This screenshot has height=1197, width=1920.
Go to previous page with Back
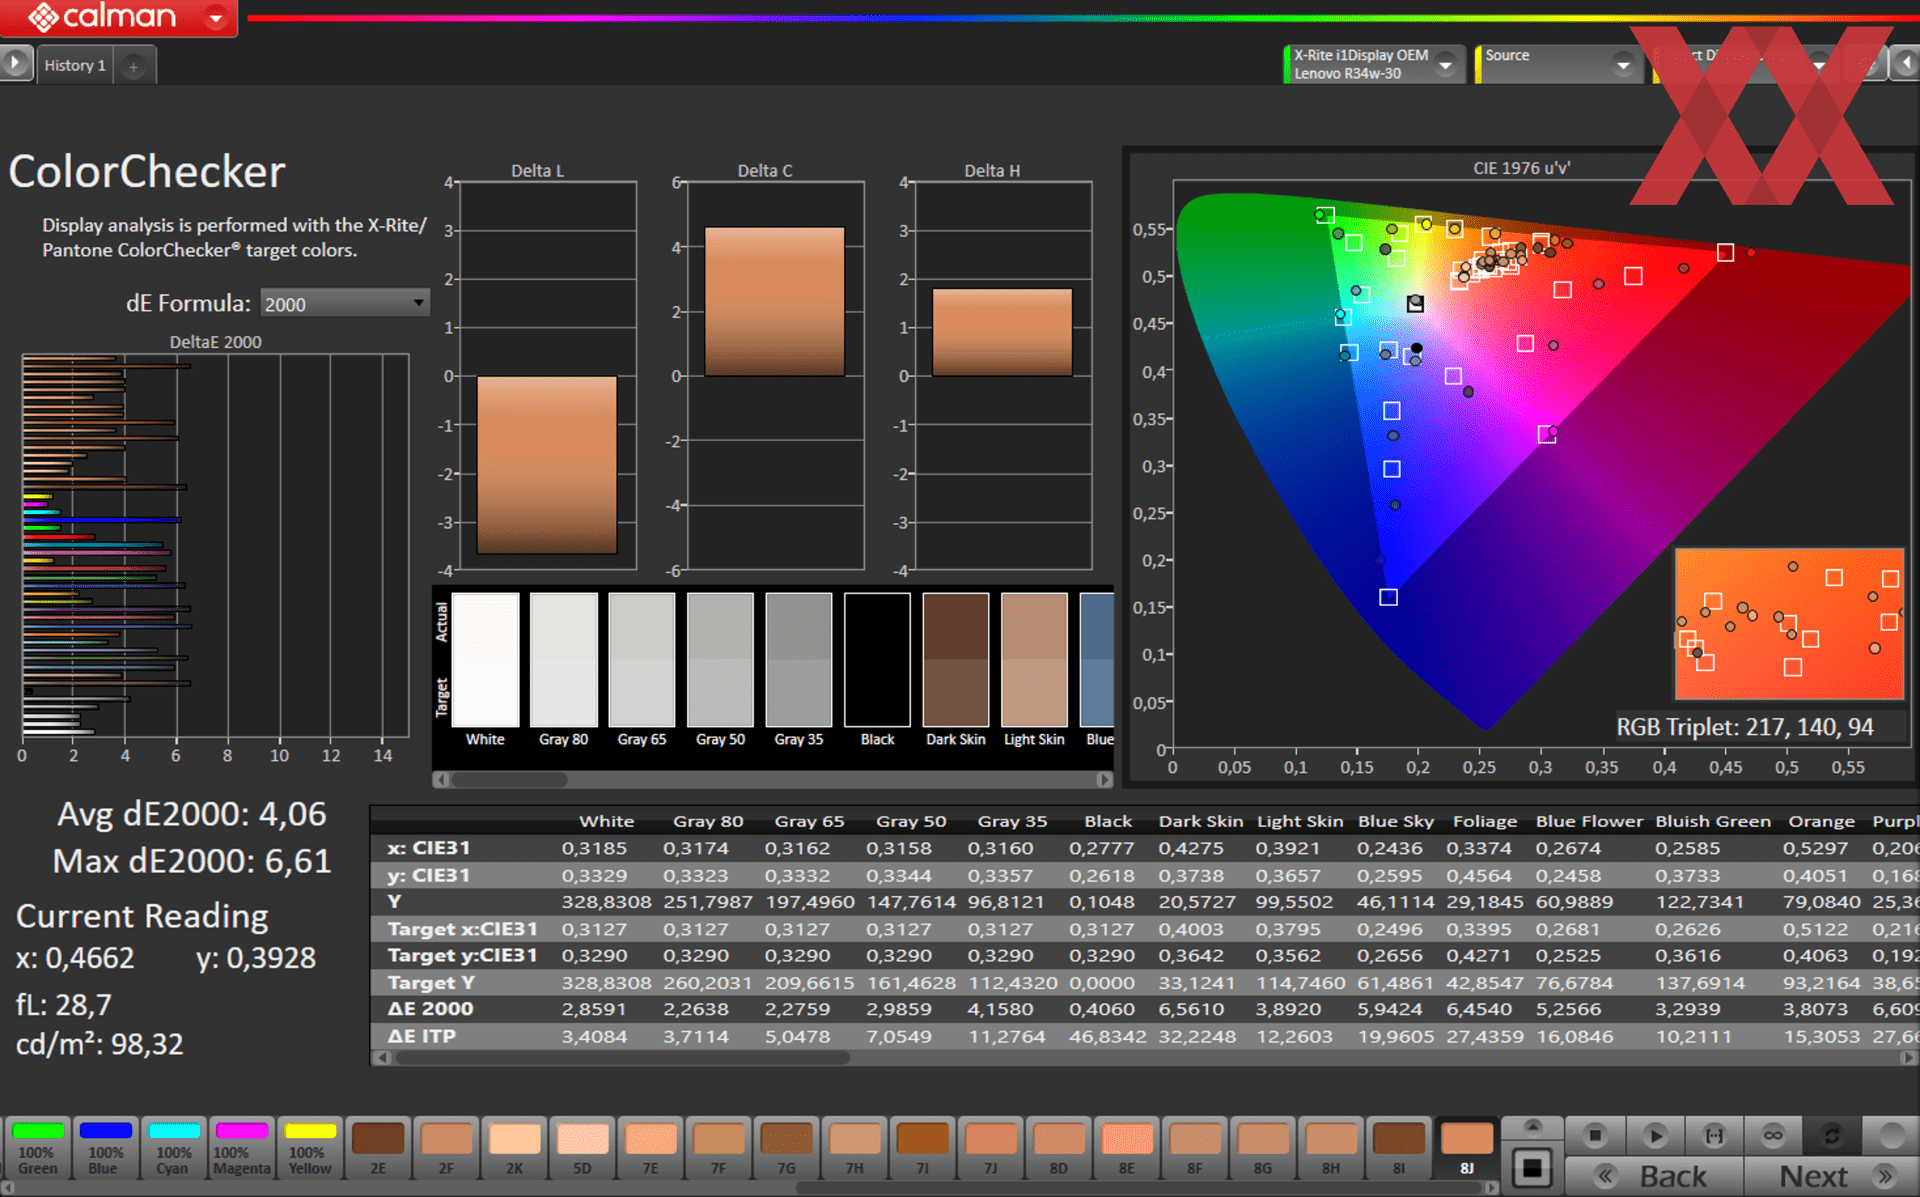(x=1655, y=1176)
